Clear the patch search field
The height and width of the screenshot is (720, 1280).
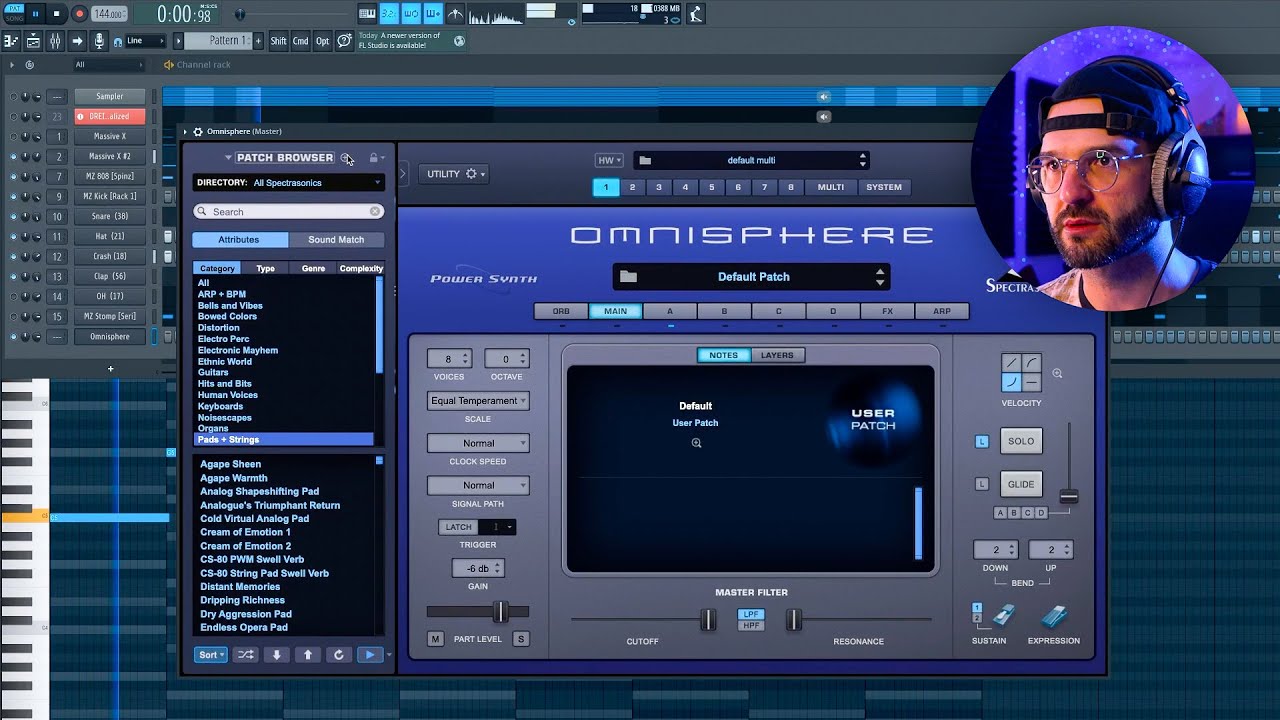pos(375,212)
